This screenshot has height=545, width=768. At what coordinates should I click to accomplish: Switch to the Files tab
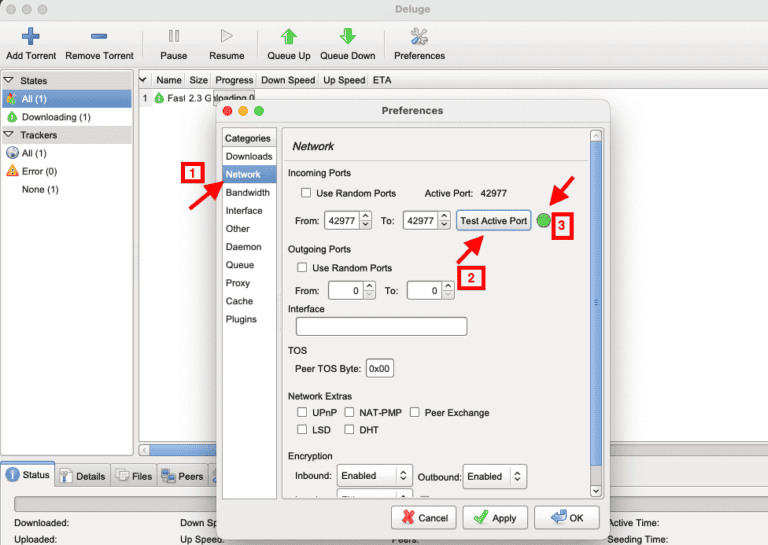(x=134, y=476)
